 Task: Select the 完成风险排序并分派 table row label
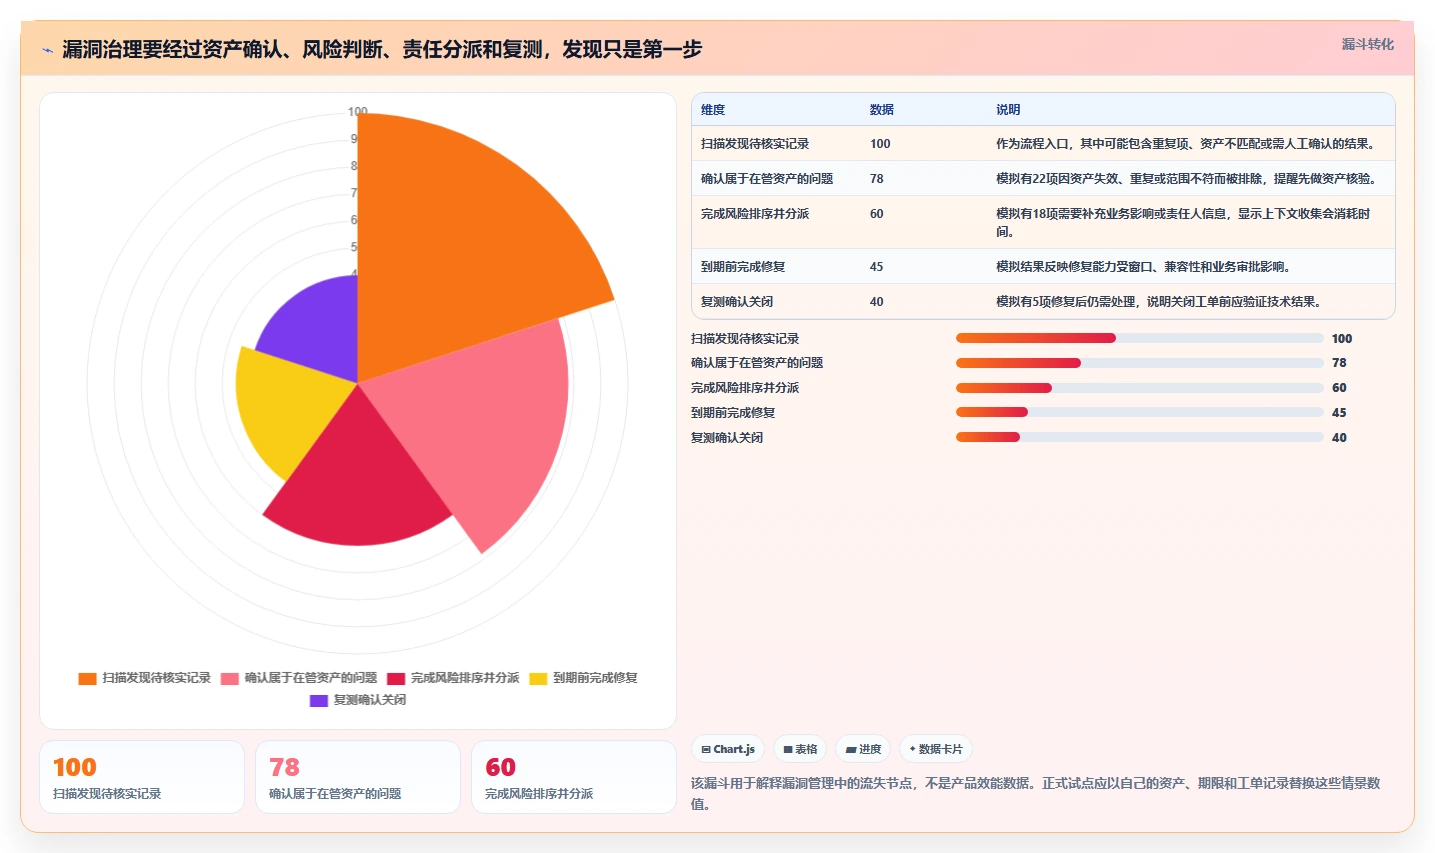[x=755, y=214]
